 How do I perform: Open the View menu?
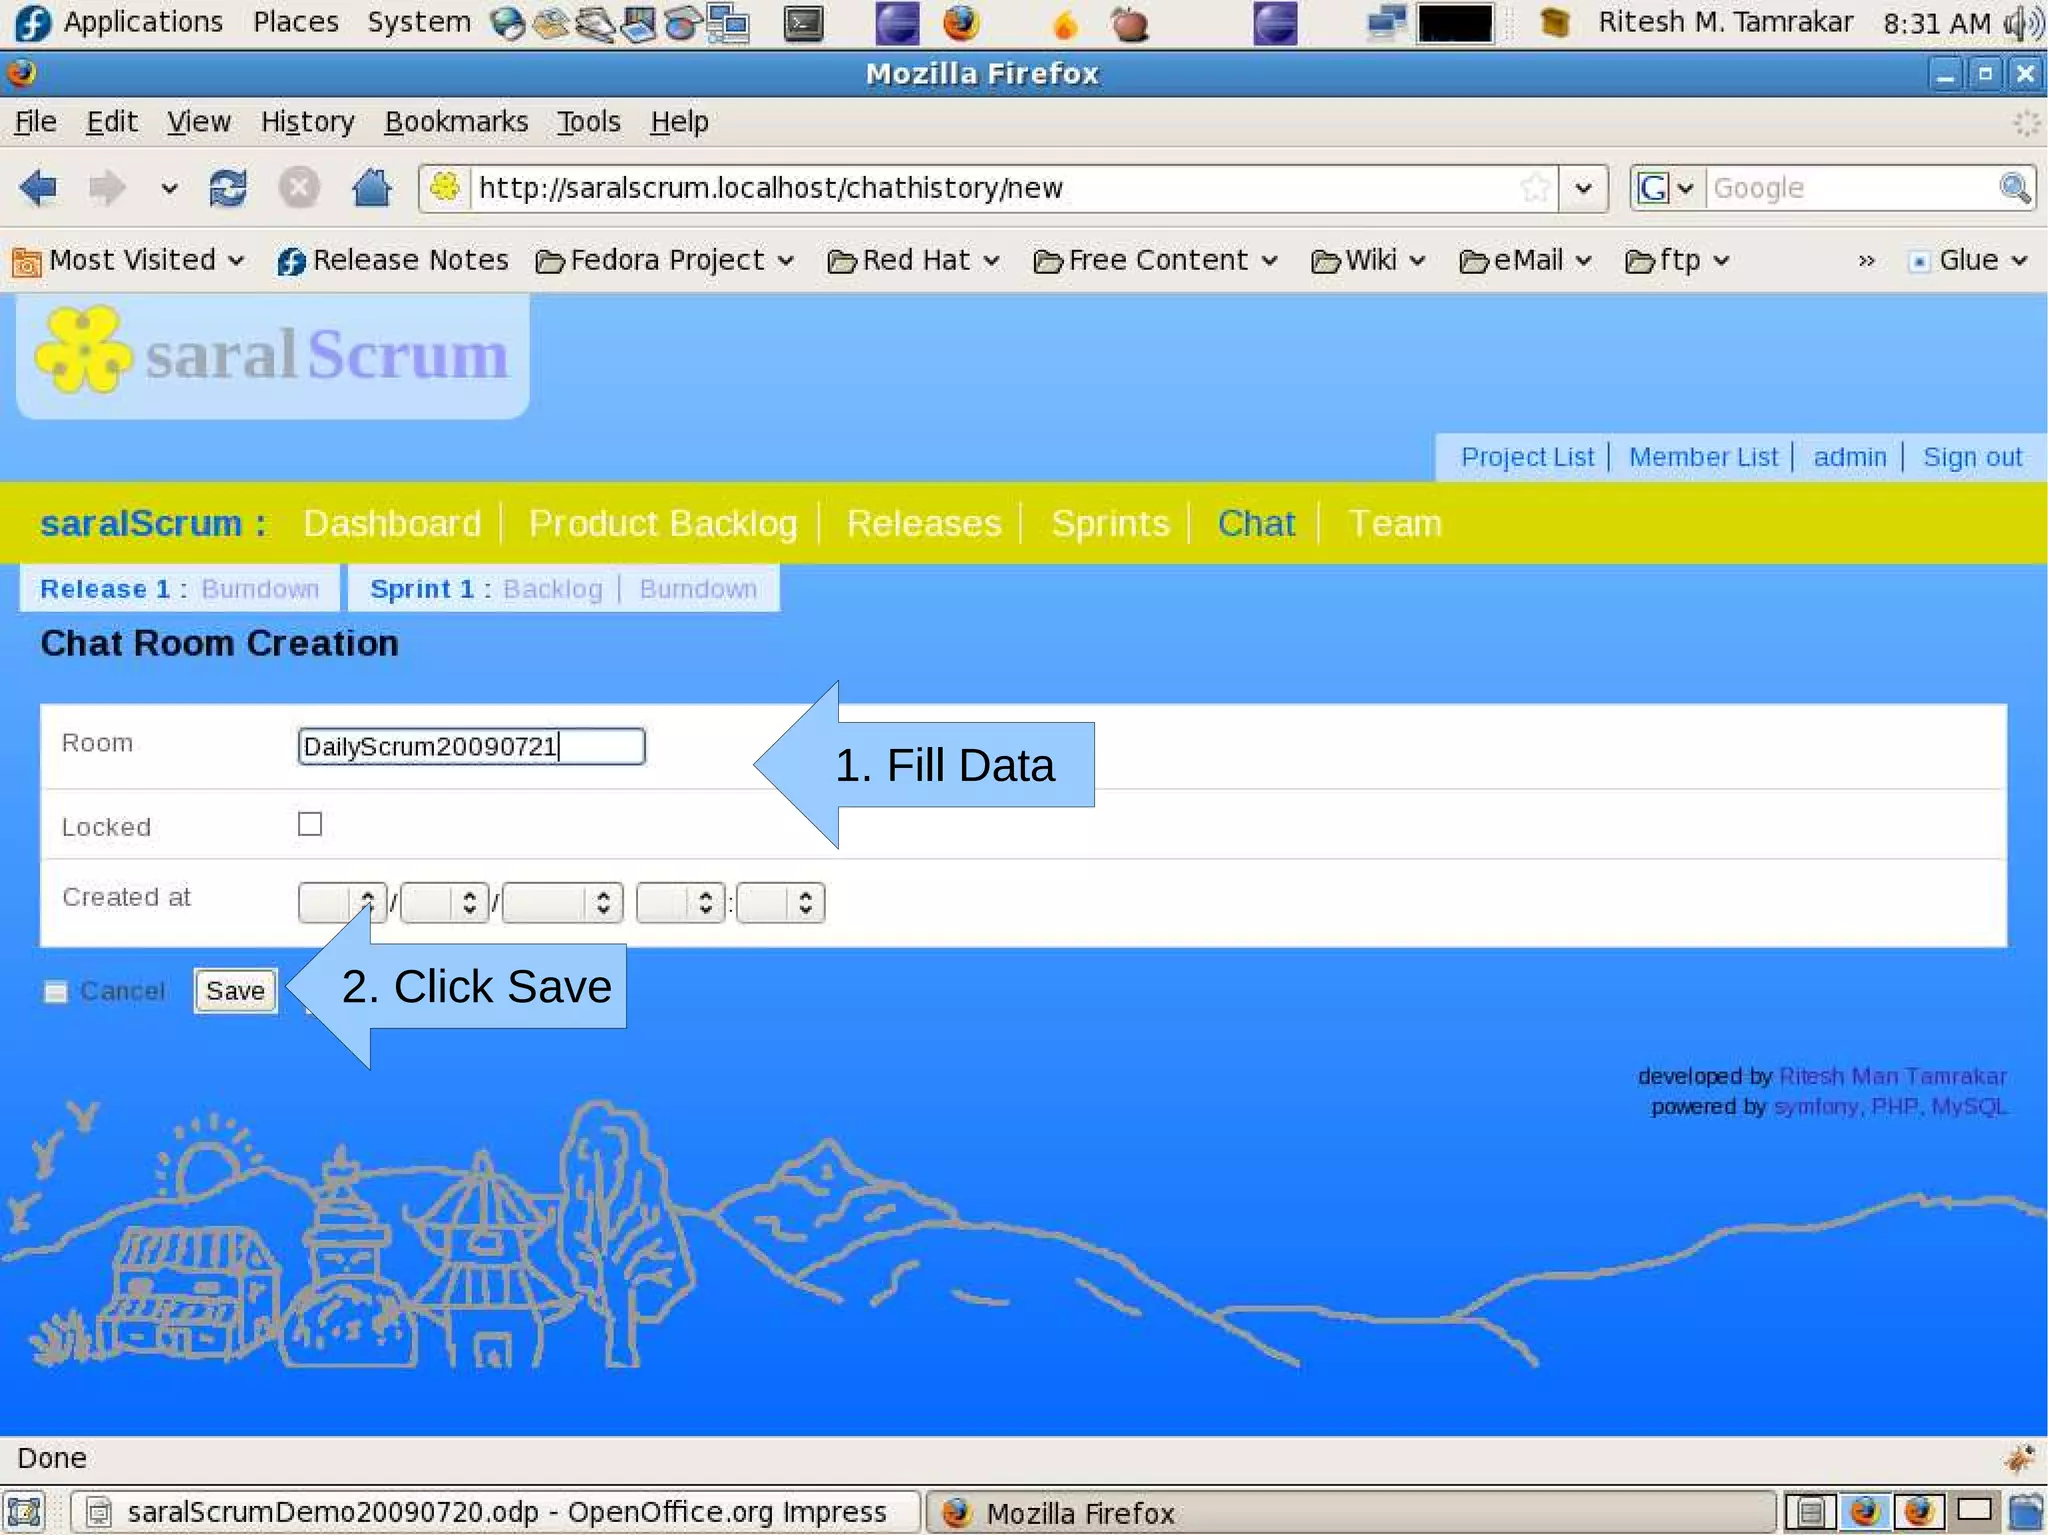(199, 122)
